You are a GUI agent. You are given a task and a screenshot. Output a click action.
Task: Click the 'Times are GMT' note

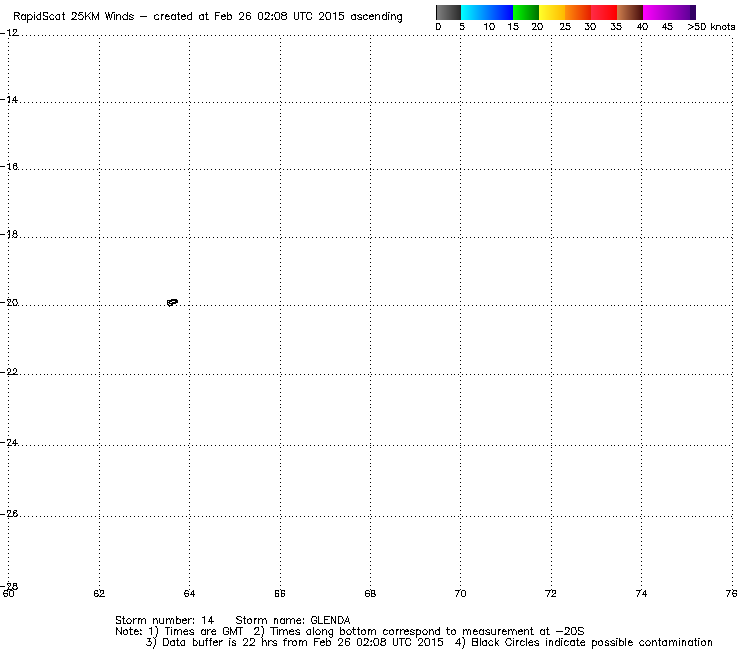(x=203, y=632)
